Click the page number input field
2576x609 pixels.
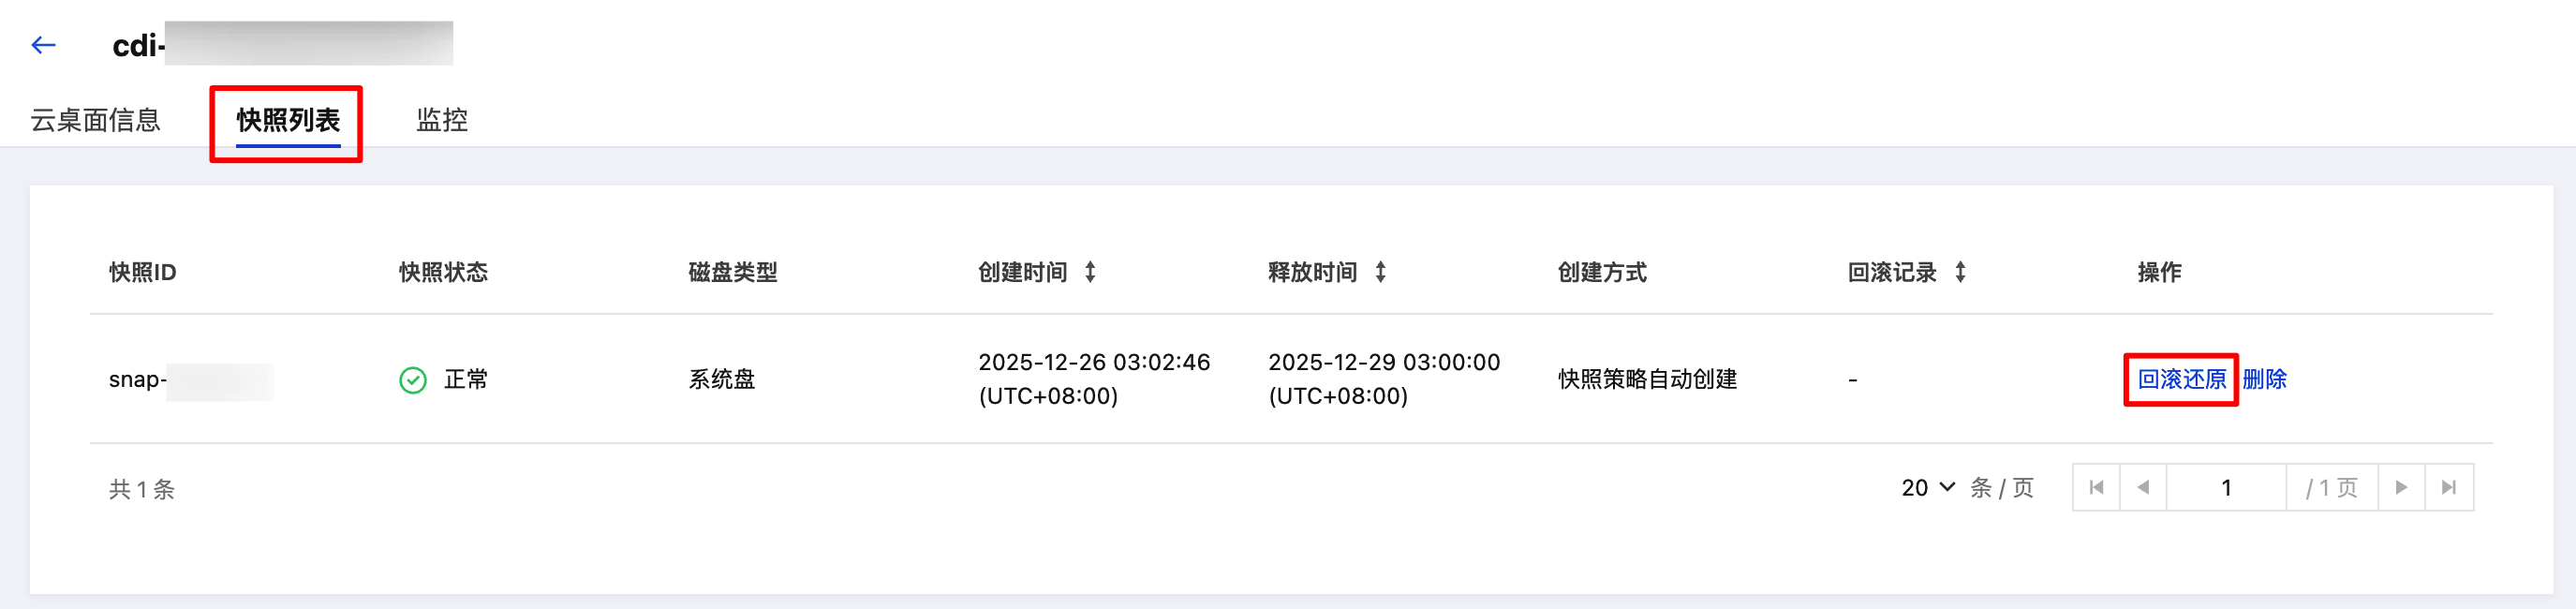(x=2226, y=488)
